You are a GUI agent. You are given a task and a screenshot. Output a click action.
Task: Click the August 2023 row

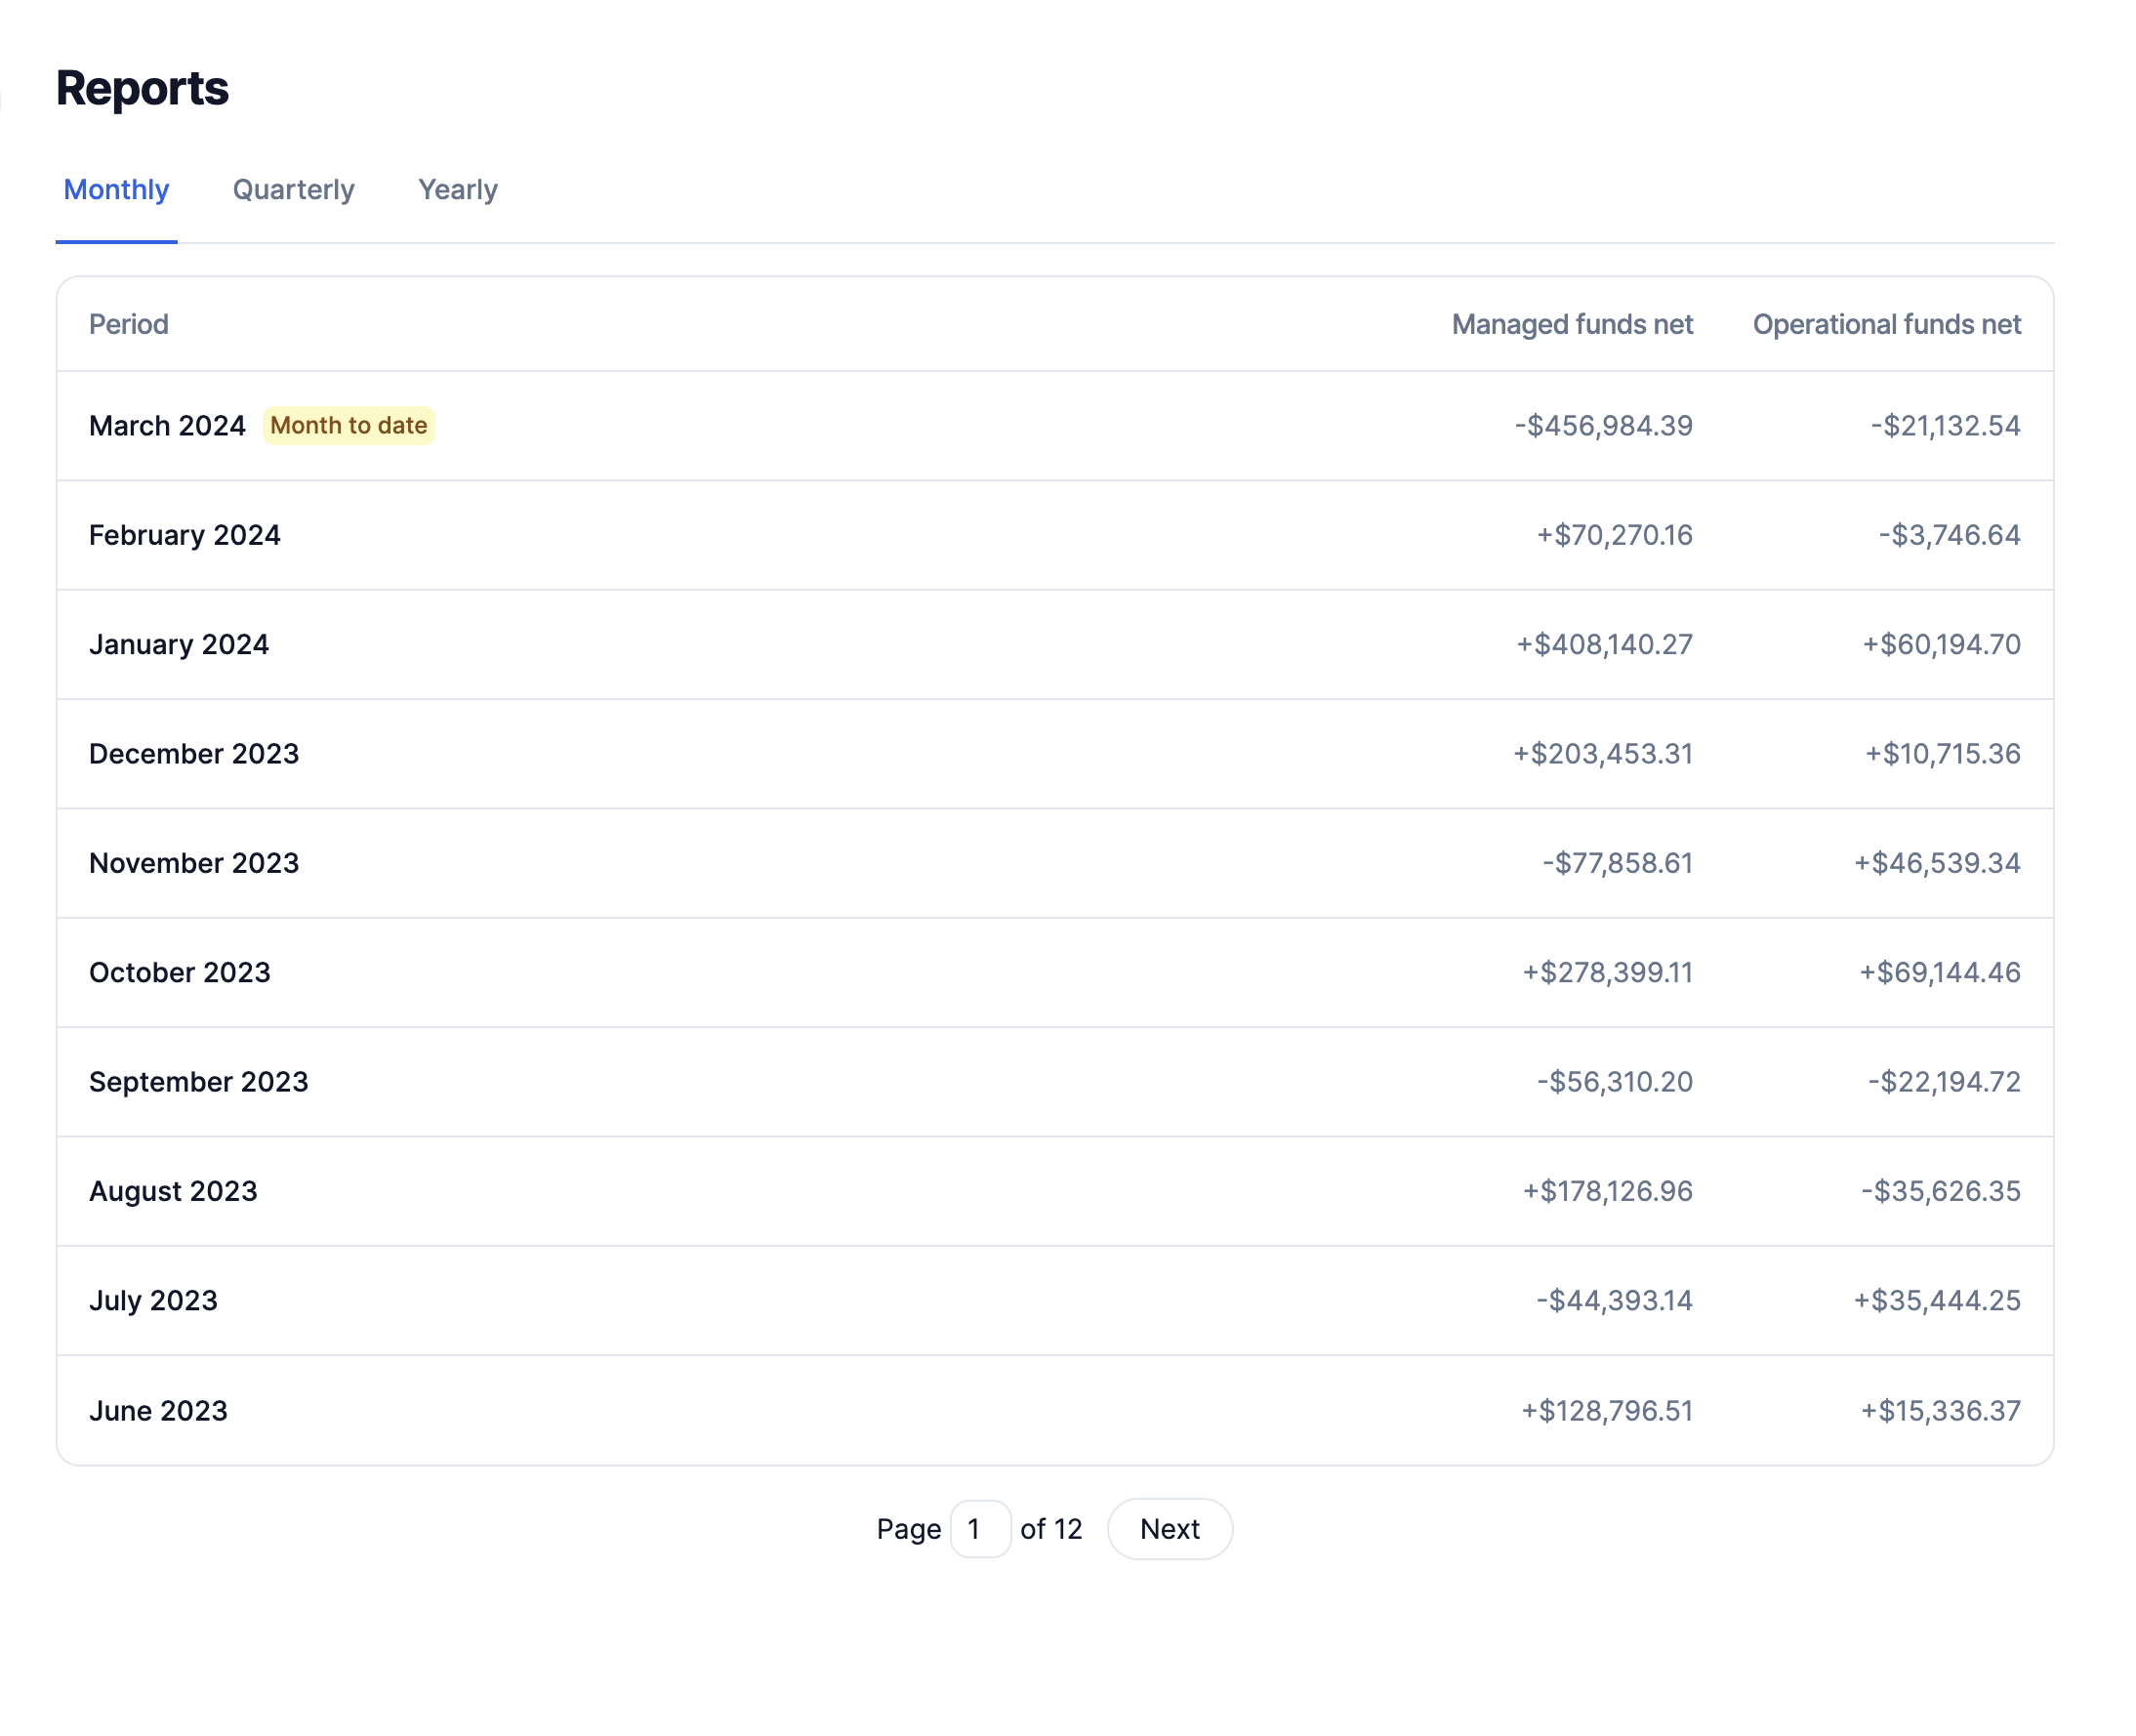[x=173, y=1191]
